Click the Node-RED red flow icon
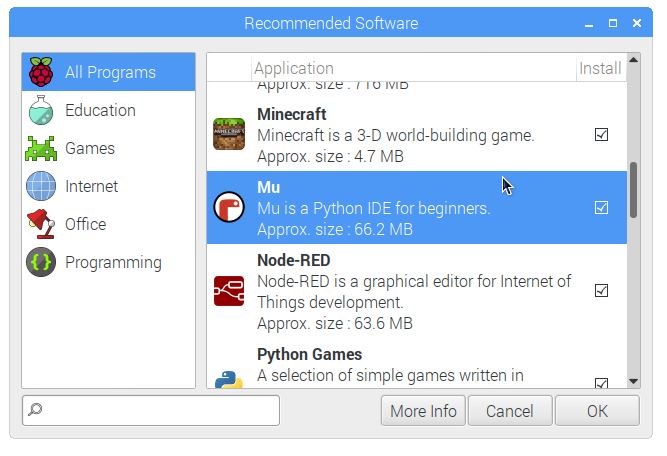The height and width of the screenshot is (456, 667). (x=229, y=291)
